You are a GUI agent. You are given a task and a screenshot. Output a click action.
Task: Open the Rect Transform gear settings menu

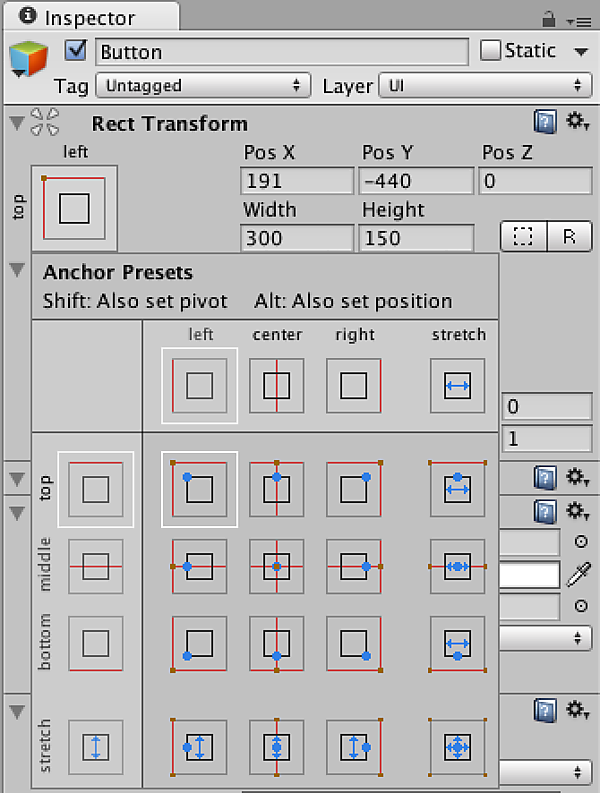pyautogui.click(x=576, y=123)
